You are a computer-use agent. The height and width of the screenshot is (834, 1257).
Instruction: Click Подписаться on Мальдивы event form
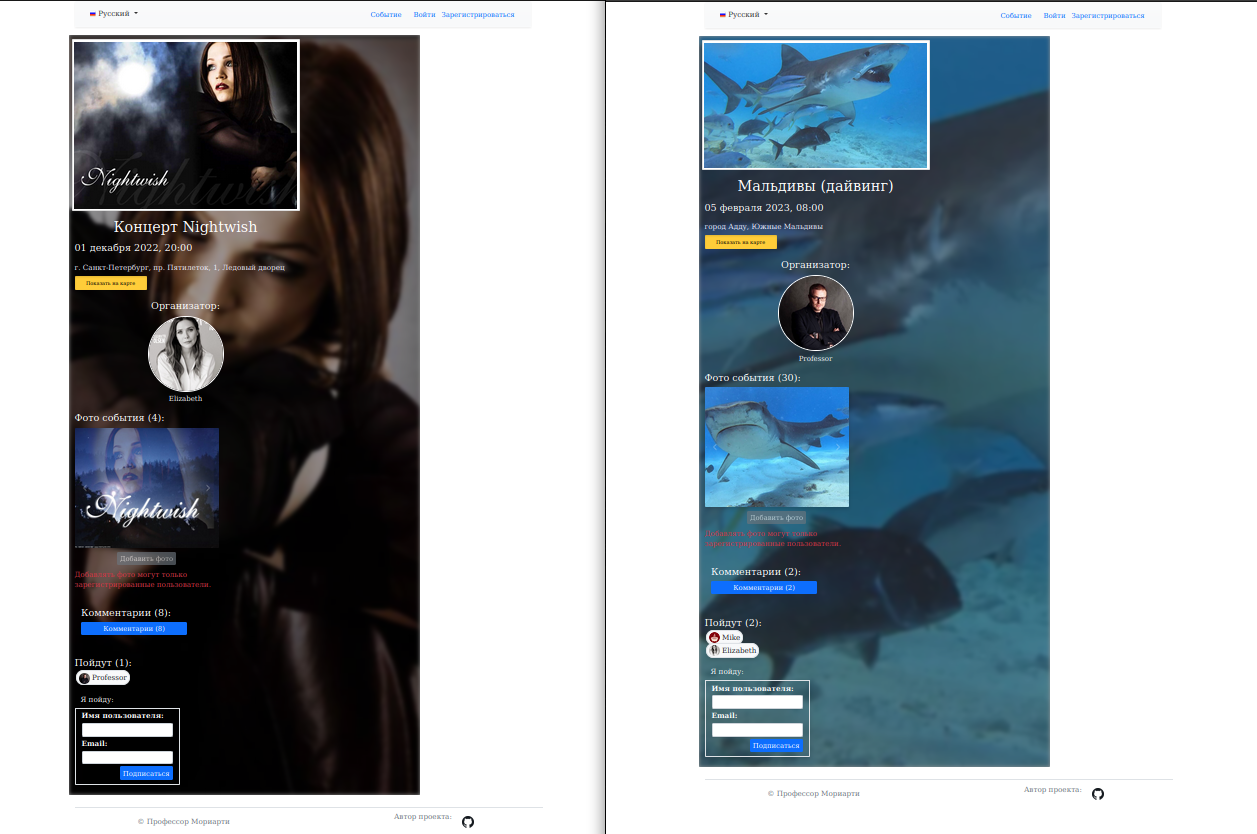(x=776, y=745)
